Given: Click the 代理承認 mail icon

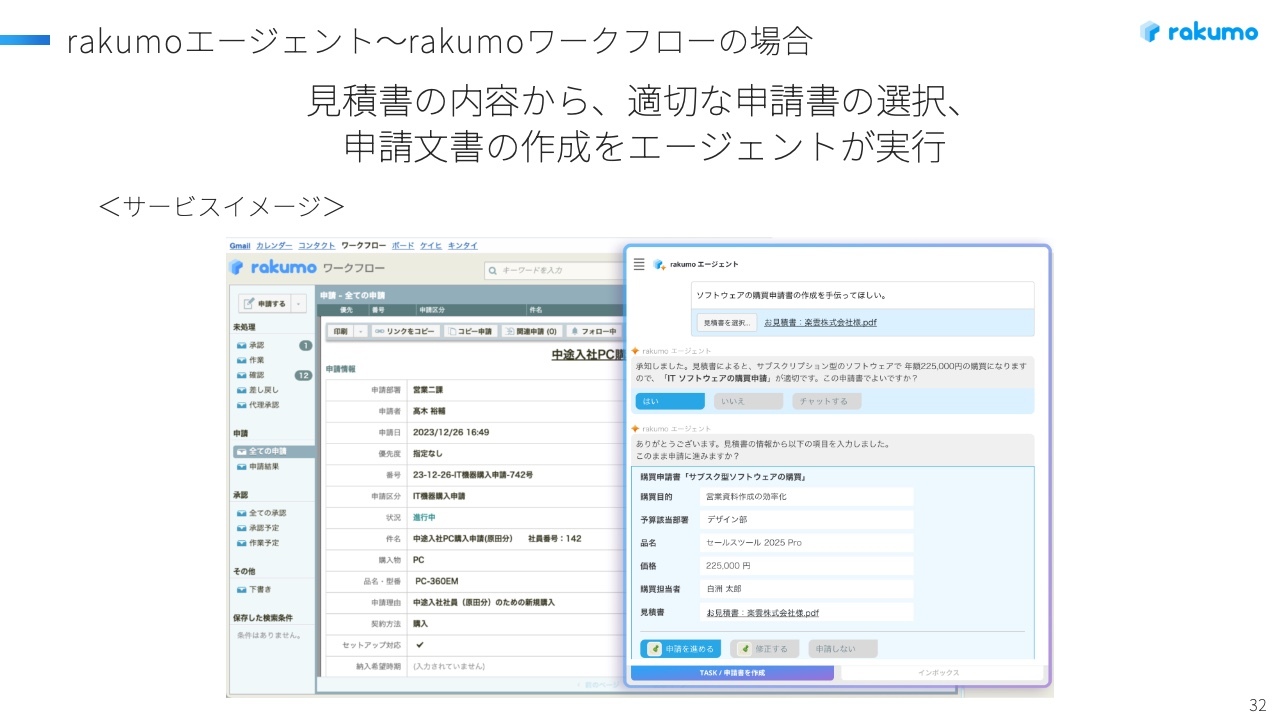Looking at the screenshot, I should click(x=242, y=405).
